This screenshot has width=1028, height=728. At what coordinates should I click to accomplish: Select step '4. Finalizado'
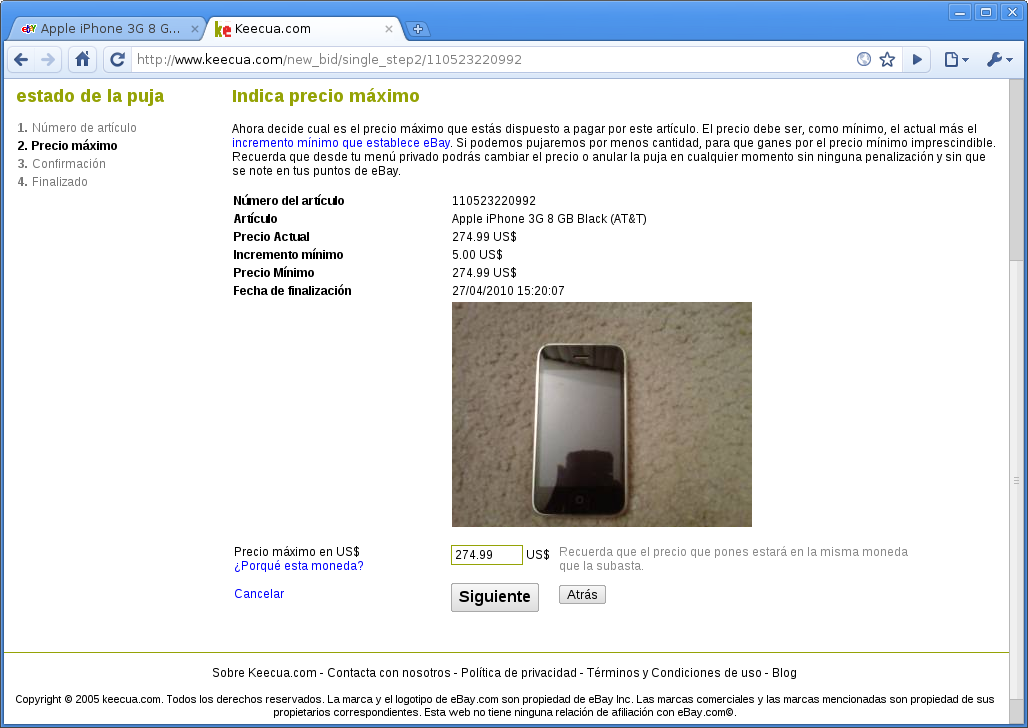point(52,182)
